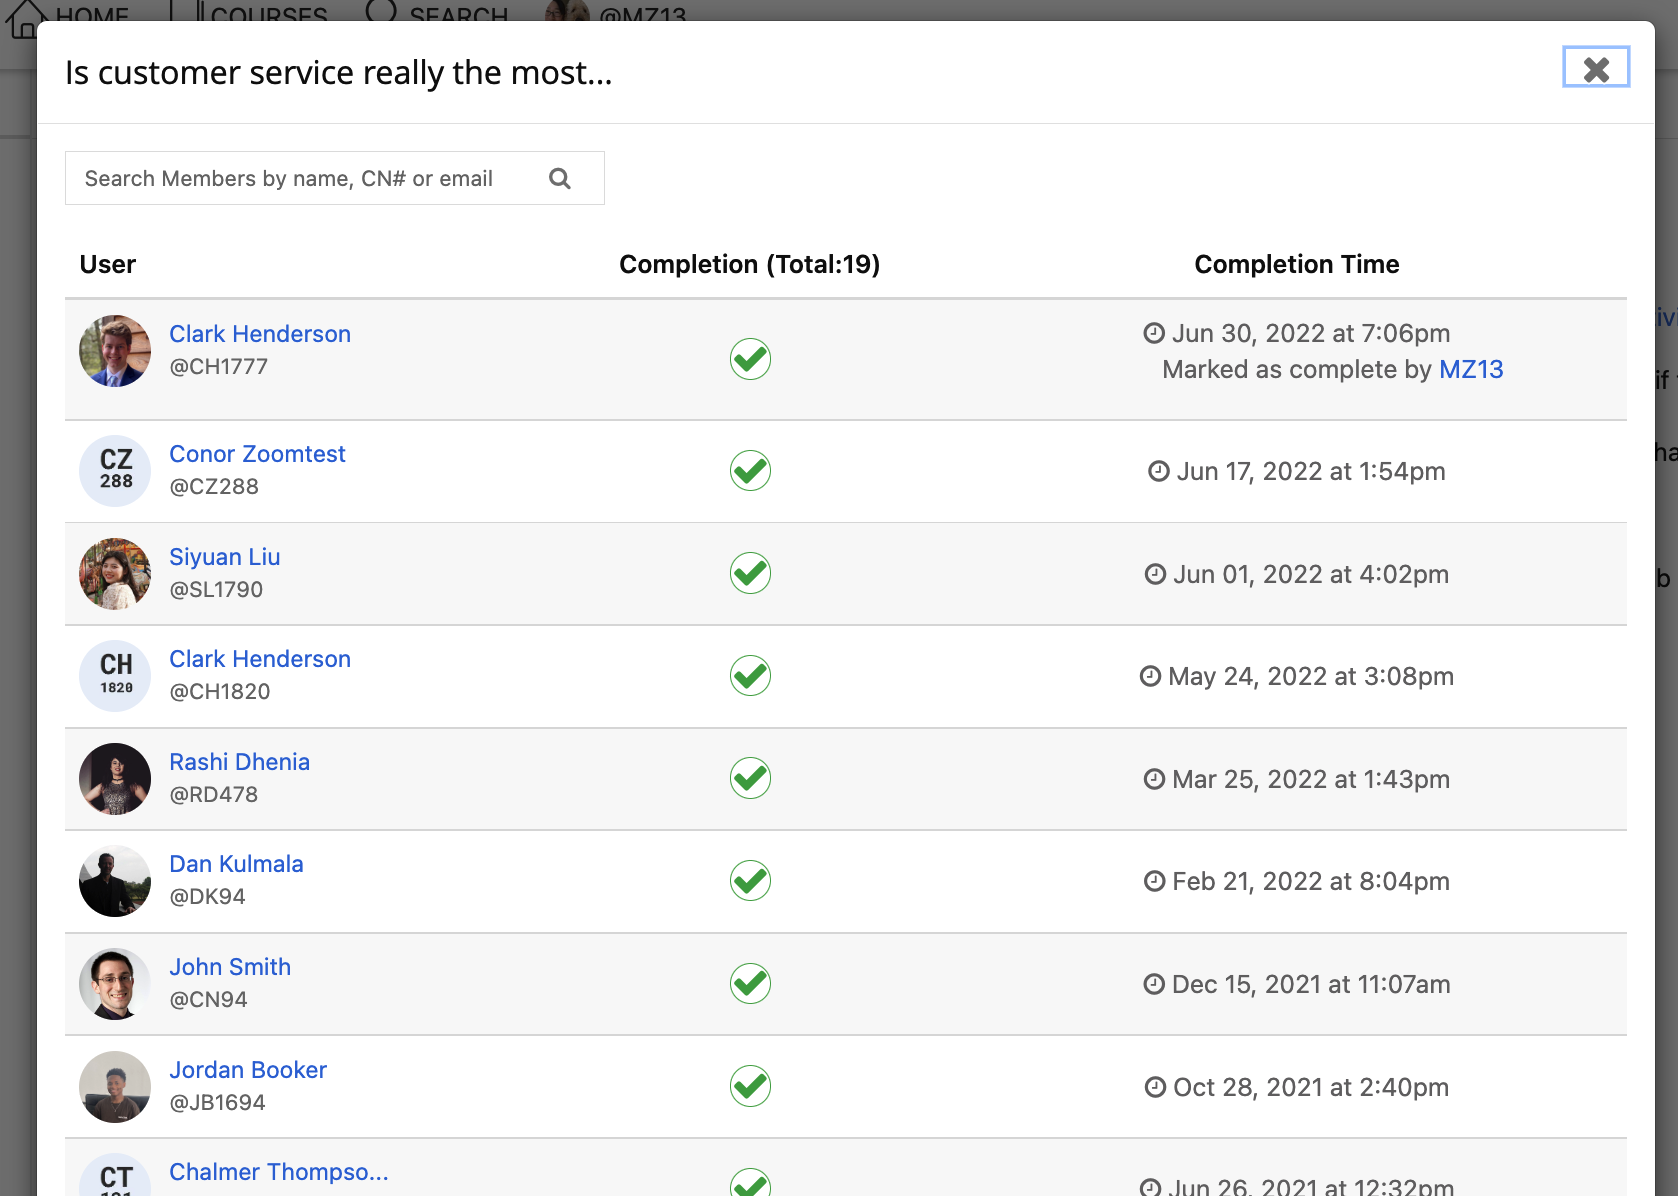The height and width of the screenshot is (1196, 1678).
Task: Click the MZ13 link in completion note
Action: pyautogui.click(x=1471, y=369)
